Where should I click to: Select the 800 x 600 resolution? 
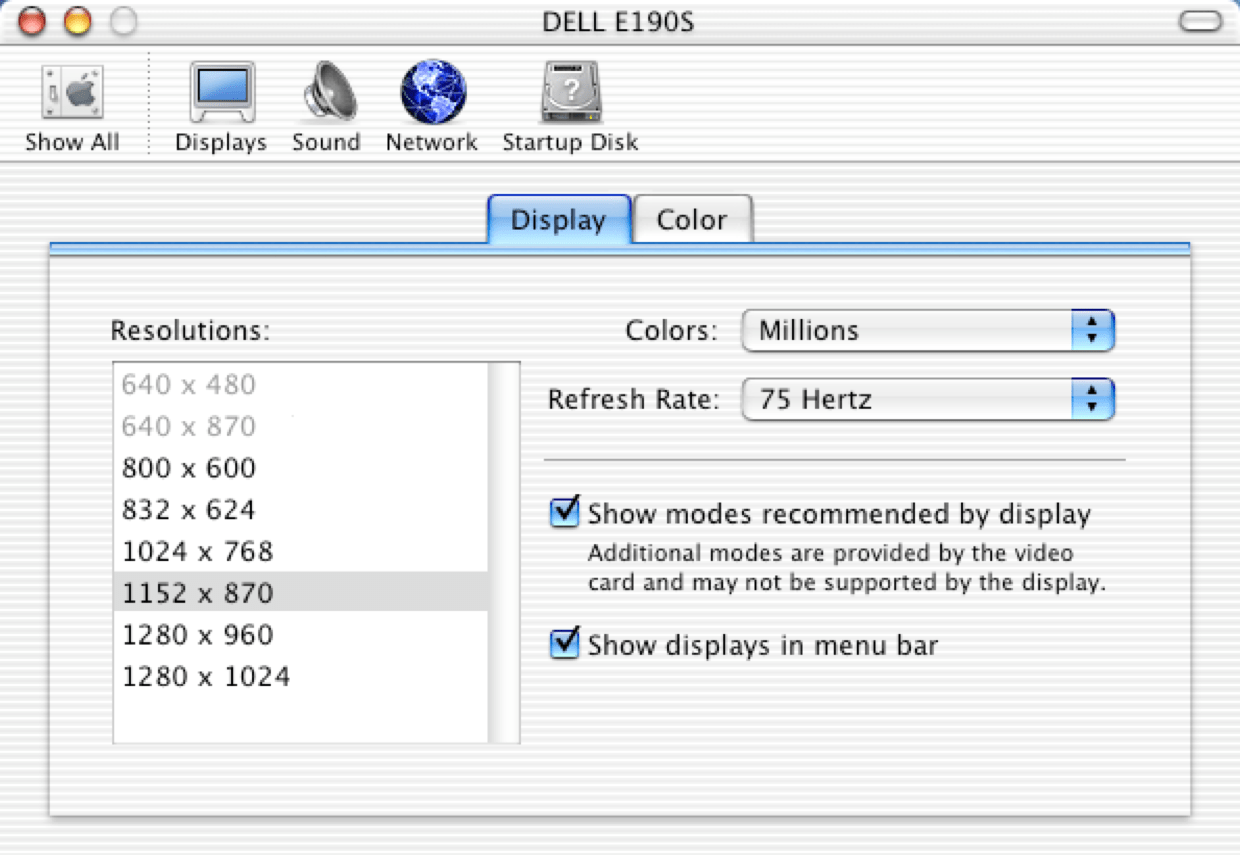pos(300,468)
